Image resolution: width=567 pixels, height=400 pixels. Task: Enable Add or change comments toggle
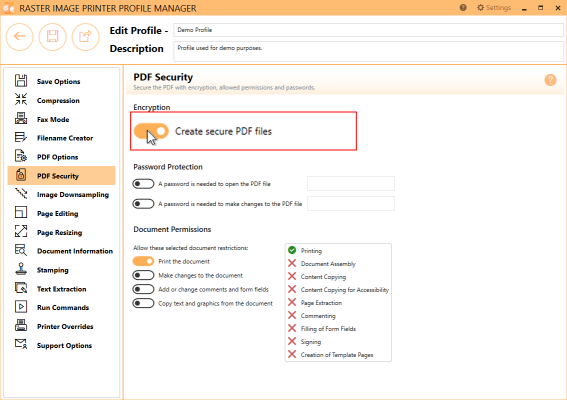pos(143,289)
